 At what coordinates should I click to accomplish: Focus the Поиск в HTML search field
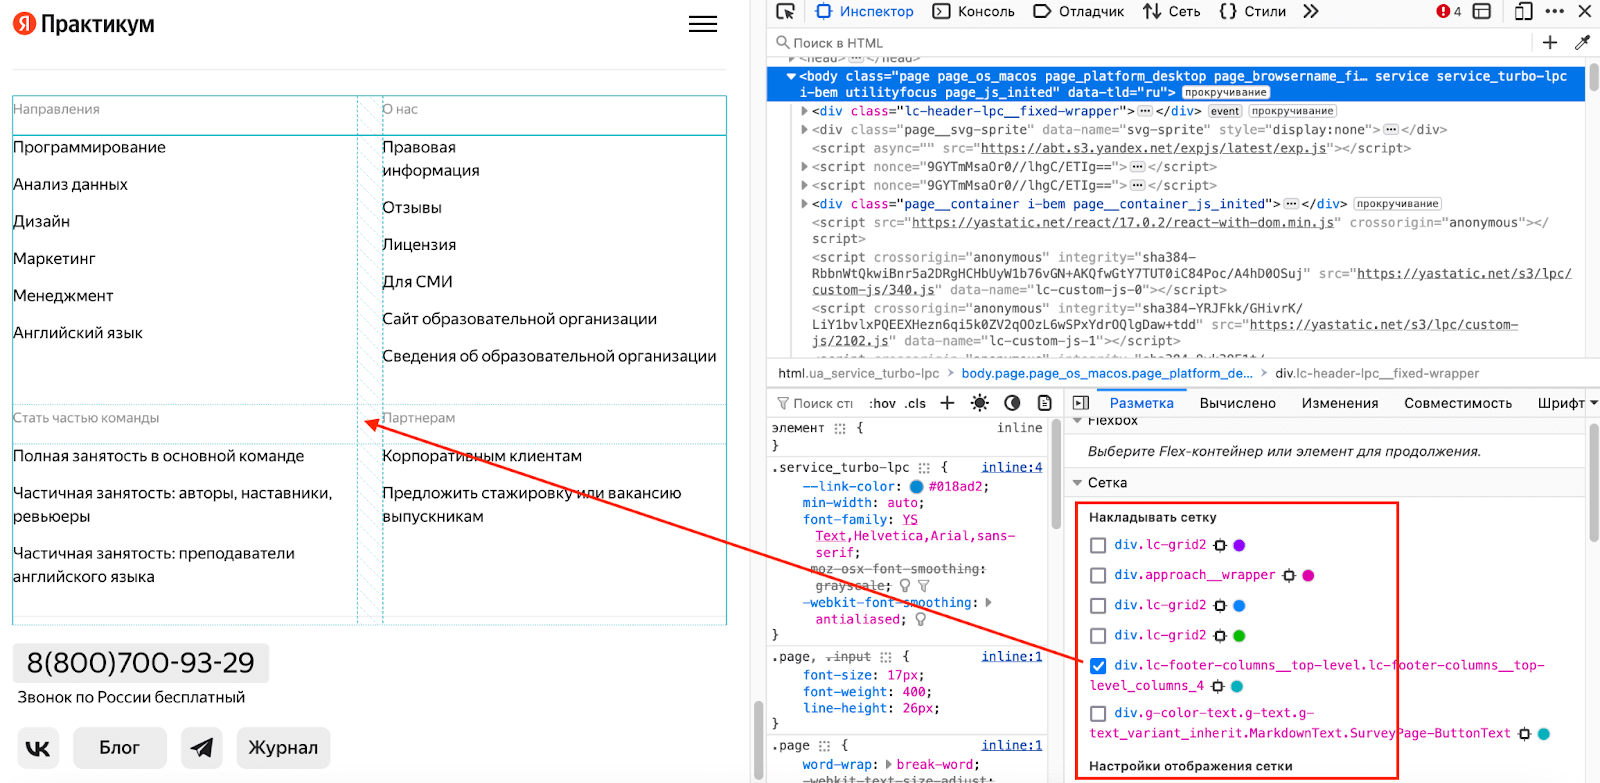click(x=1150, y=43)
